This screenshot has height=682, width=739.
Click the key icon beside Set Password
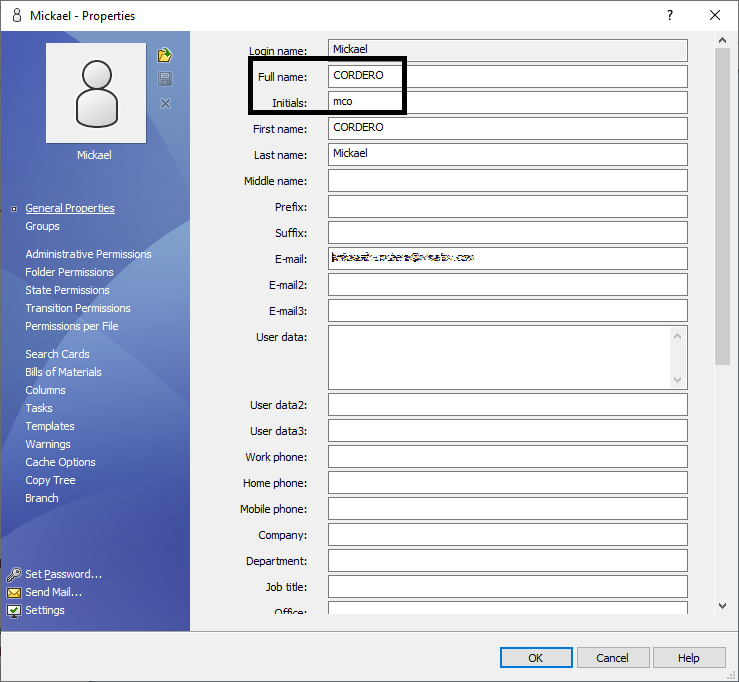pyautogui.click(x=14, y=575)
